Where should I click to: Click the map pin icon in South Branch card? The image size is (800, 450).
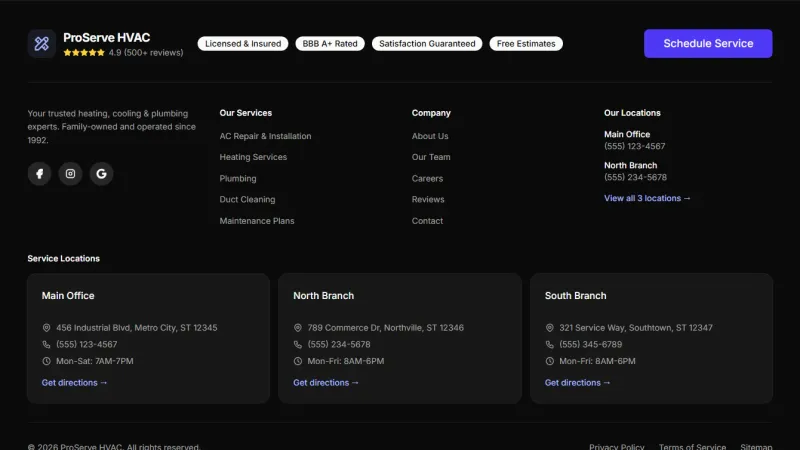pyautogui.click(x=549, y=328)
